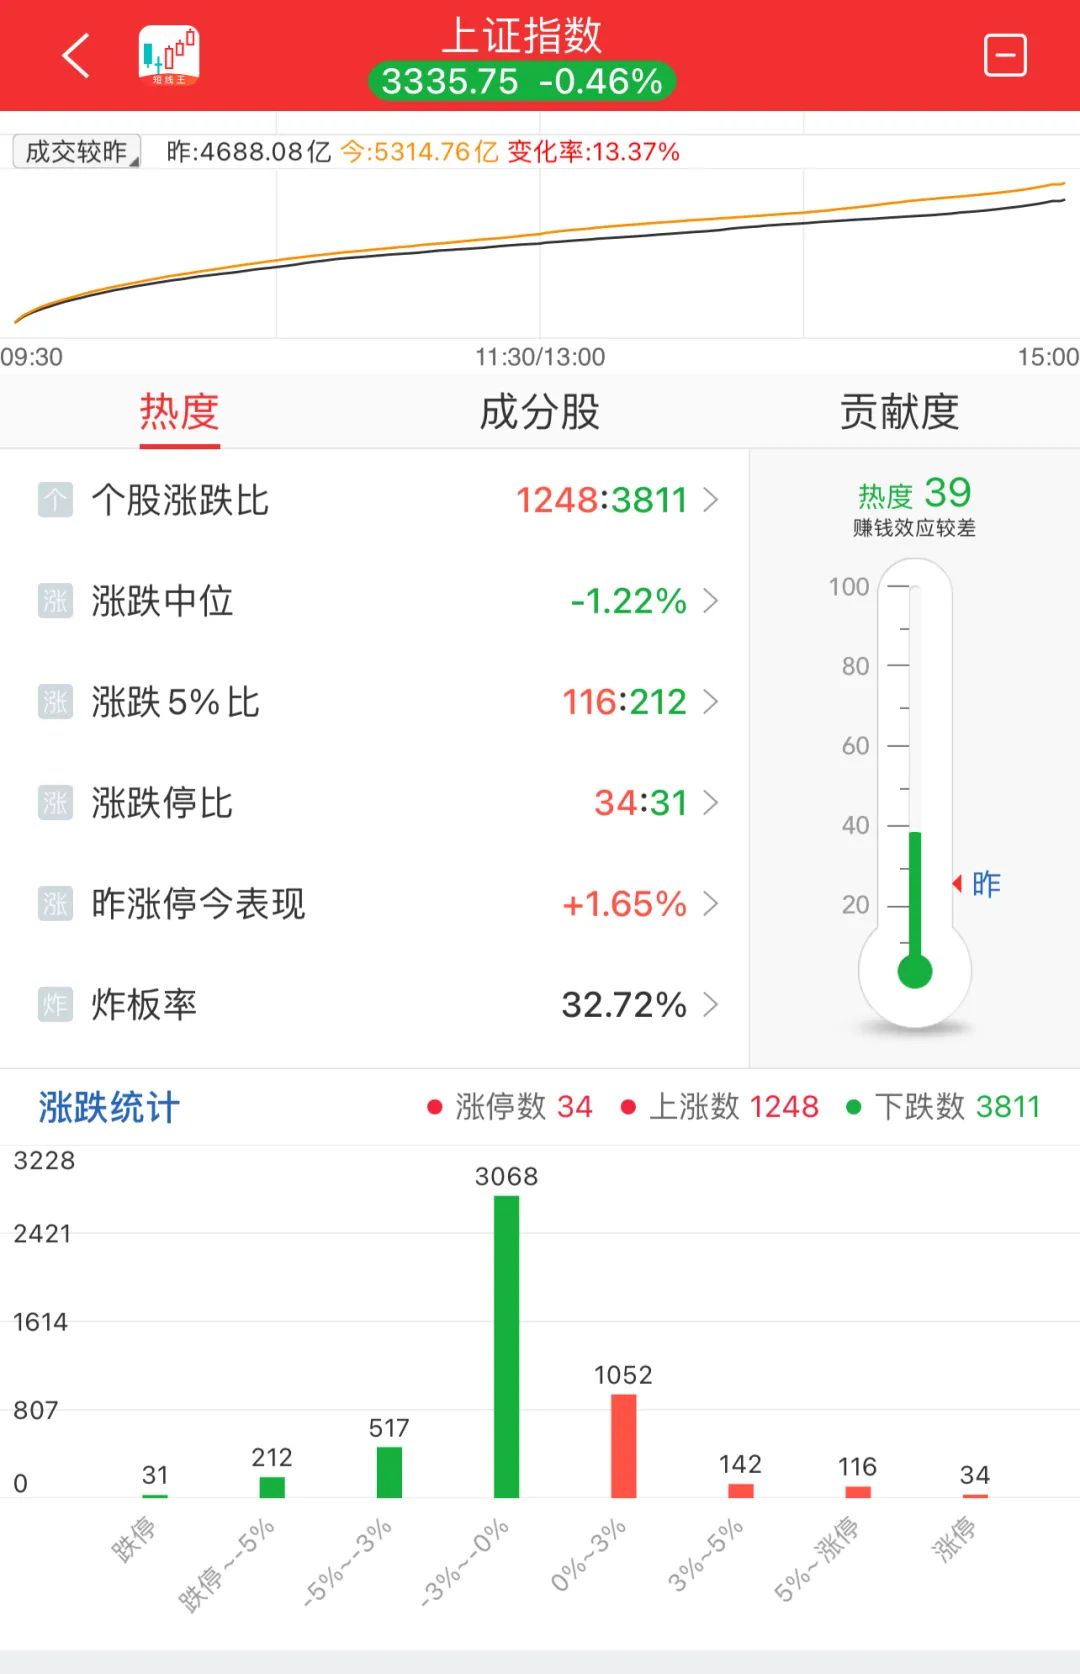The width and height of the screenshot is (1080, 1674).
Task: Tap the 昨 marker on thermometer
Action: click(x=977, y=884)
